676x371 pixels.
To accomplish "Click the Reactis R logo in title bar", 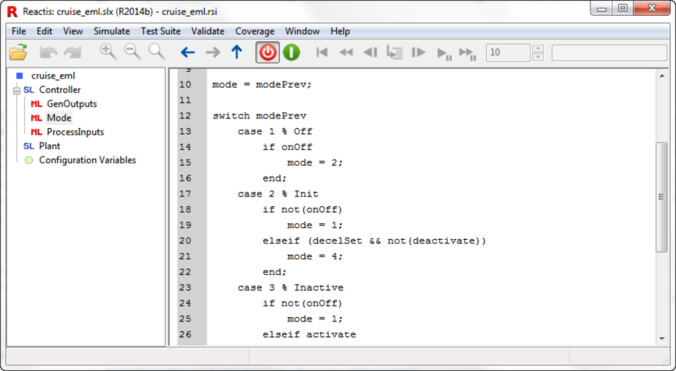I will 12,12.
